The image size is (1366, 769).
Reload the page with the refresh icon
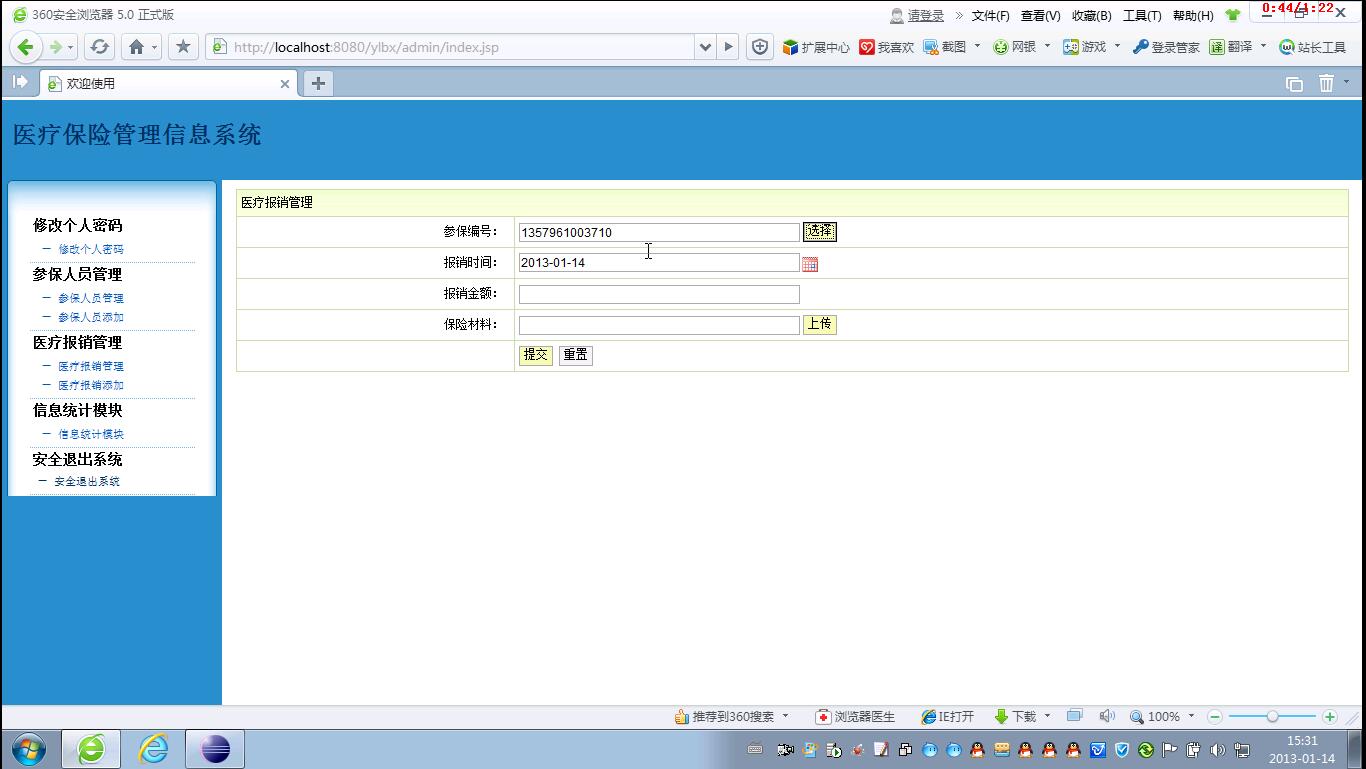99,47
